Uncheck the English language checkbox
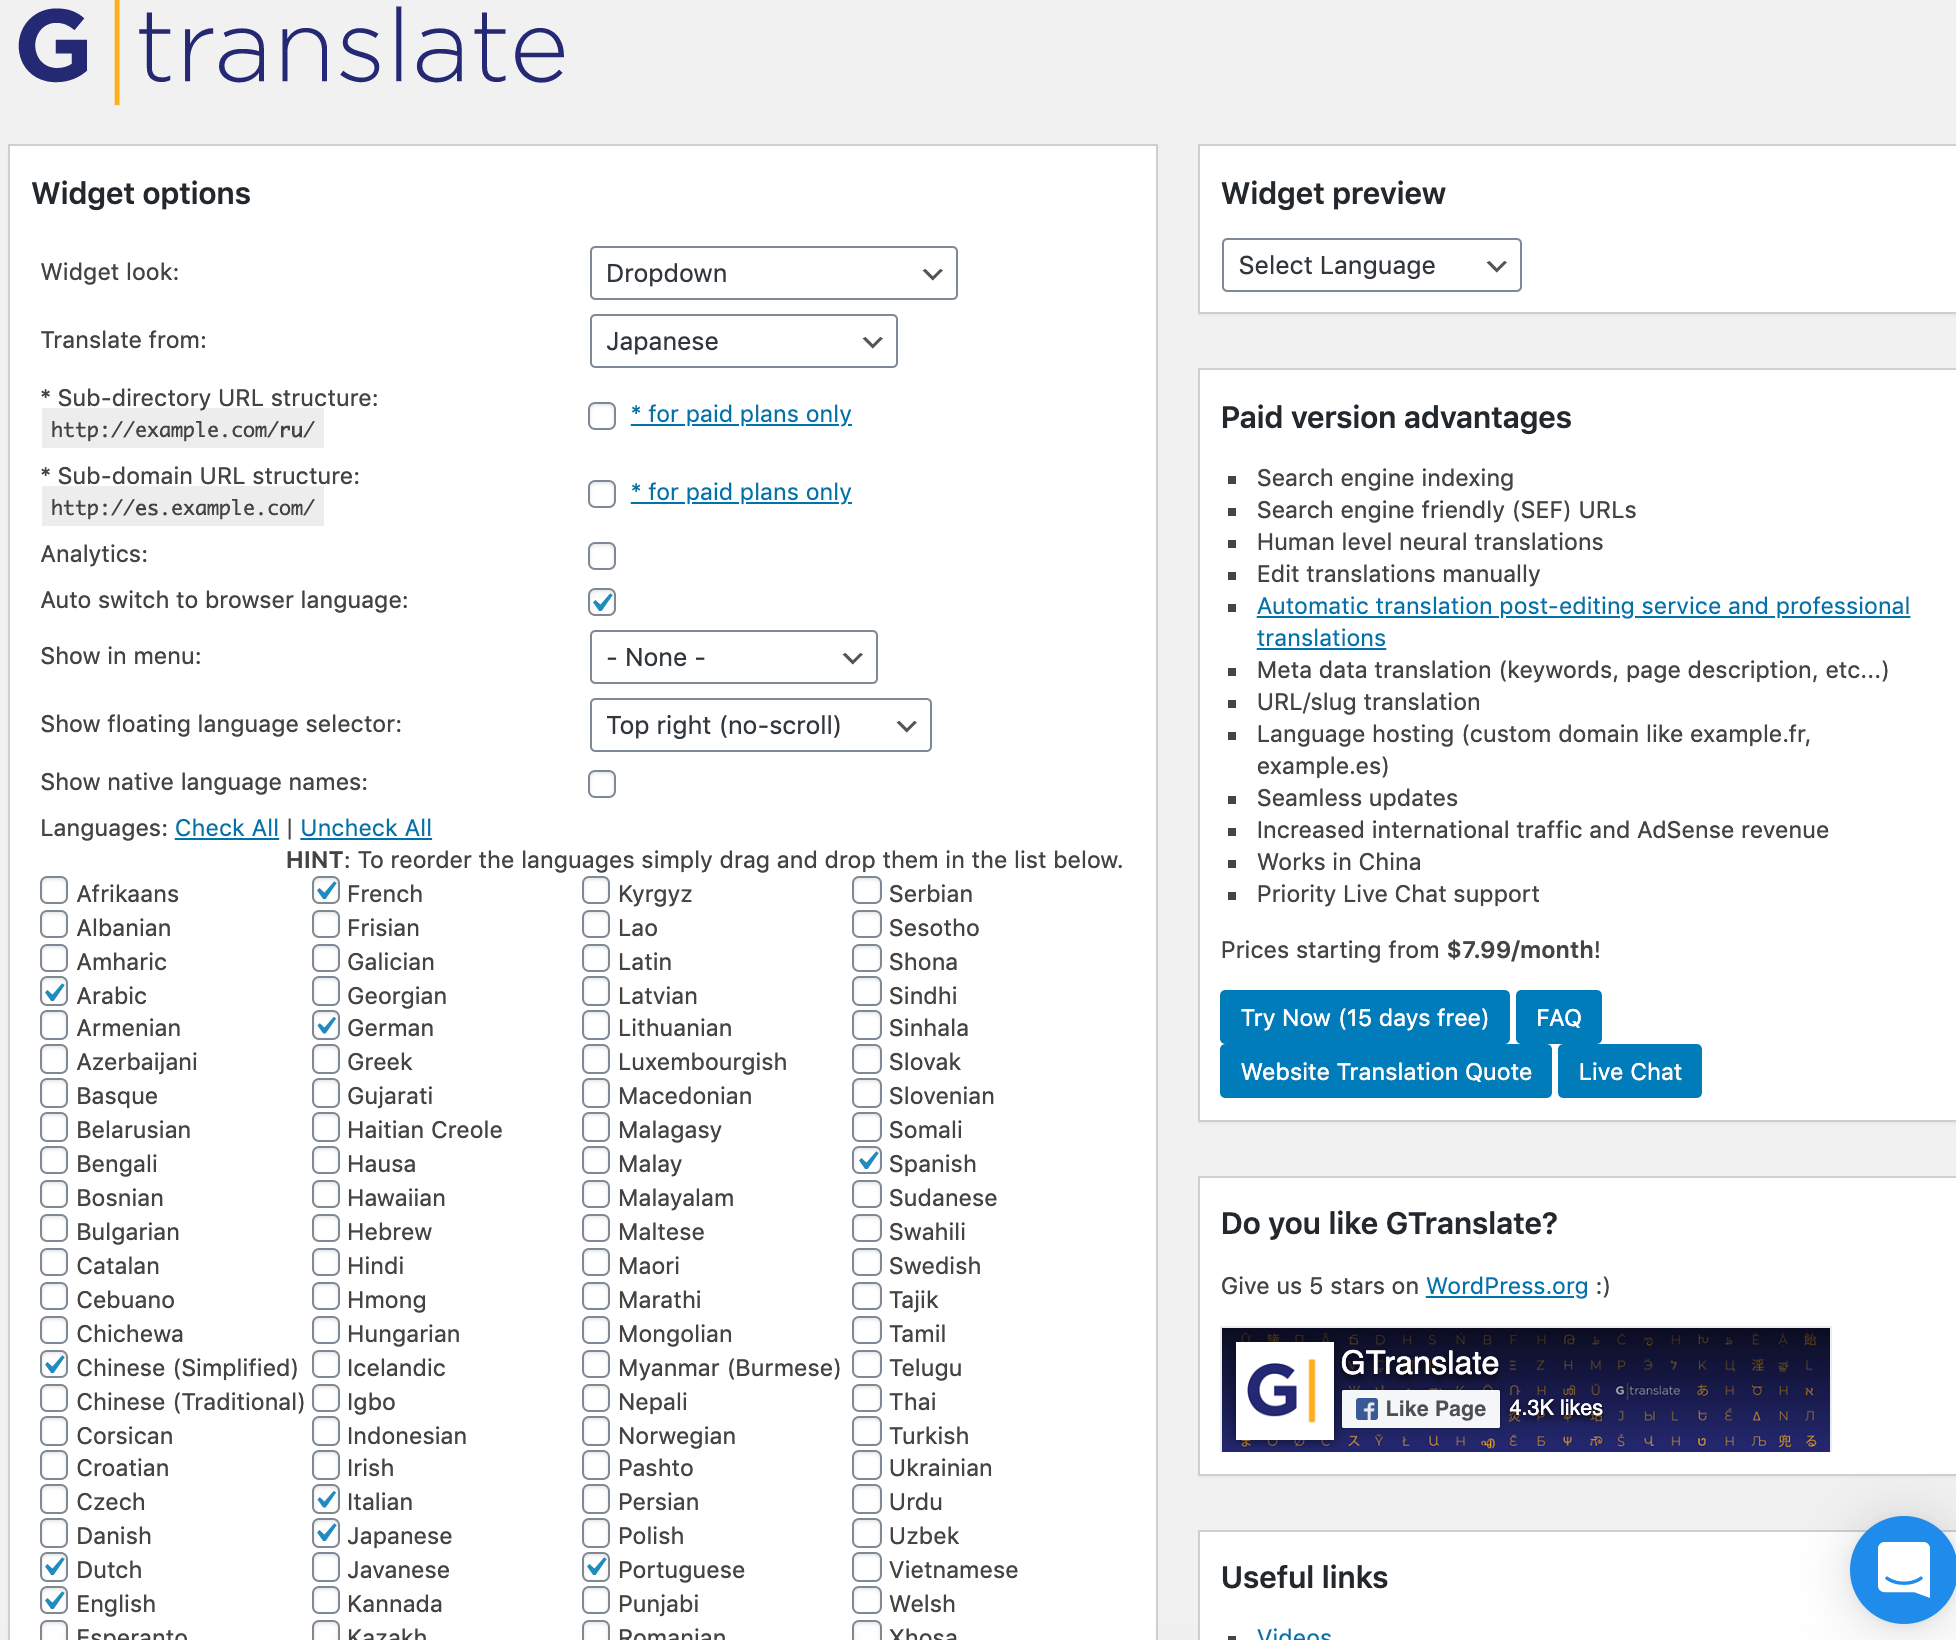The image size is (1956, 1640). 55,1600
